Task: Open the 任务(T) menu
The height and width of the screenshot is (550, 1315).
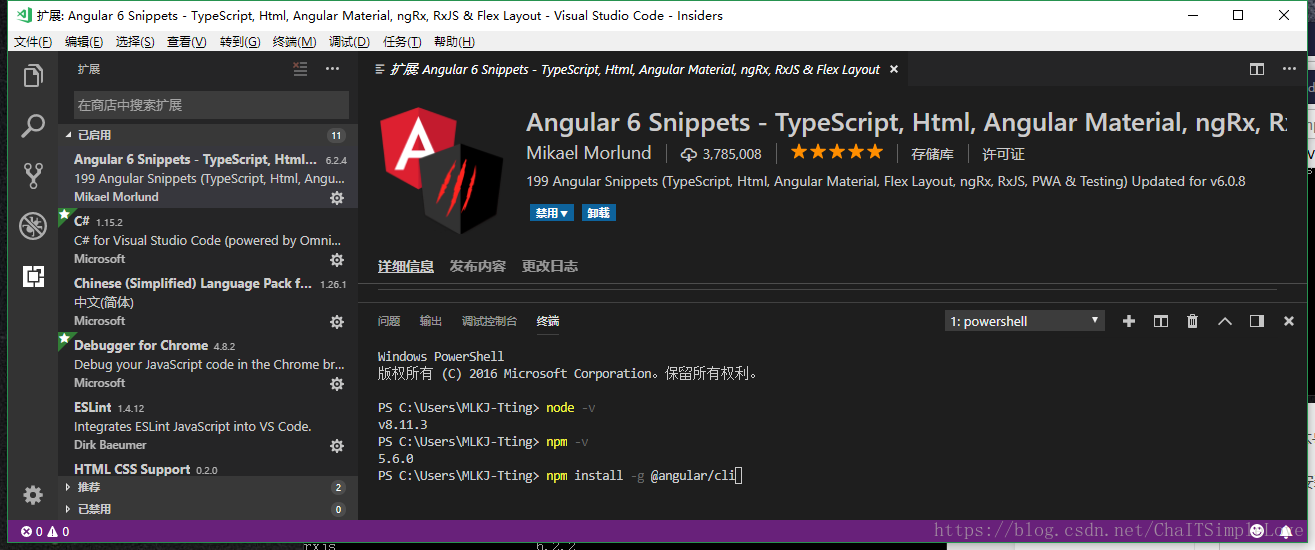Action: [x=402, y=41]
